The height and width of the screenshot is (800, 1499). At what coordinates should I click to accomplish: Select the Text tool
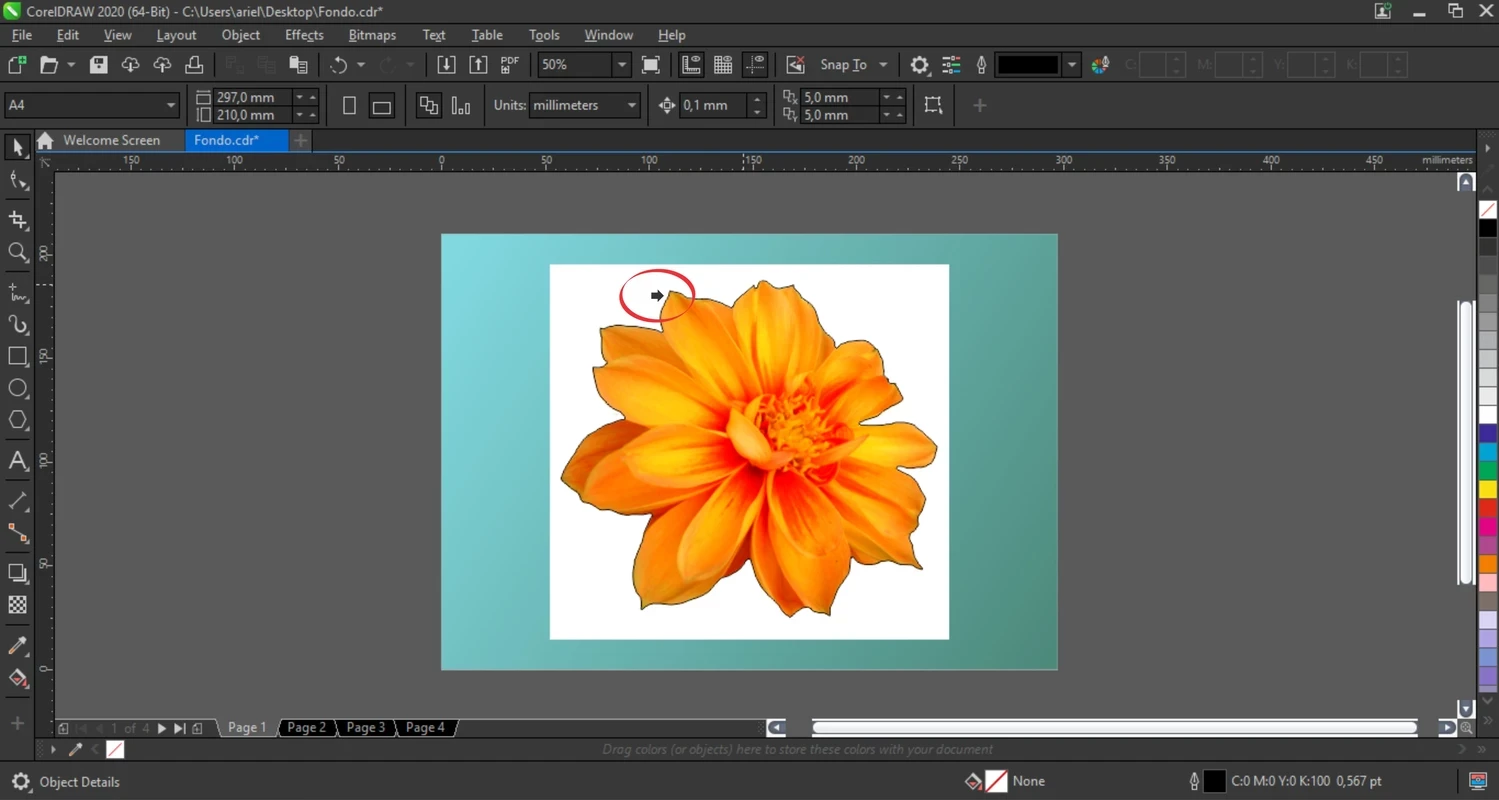click(x=18, y=461)
